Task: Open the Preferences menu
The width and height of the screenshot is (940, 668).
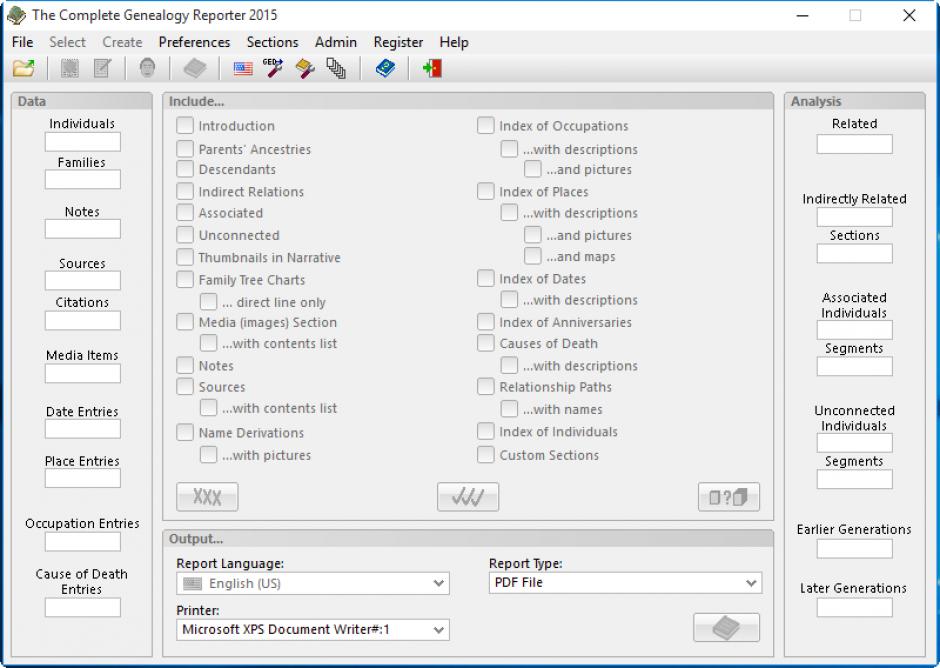Action: point(194,42)
